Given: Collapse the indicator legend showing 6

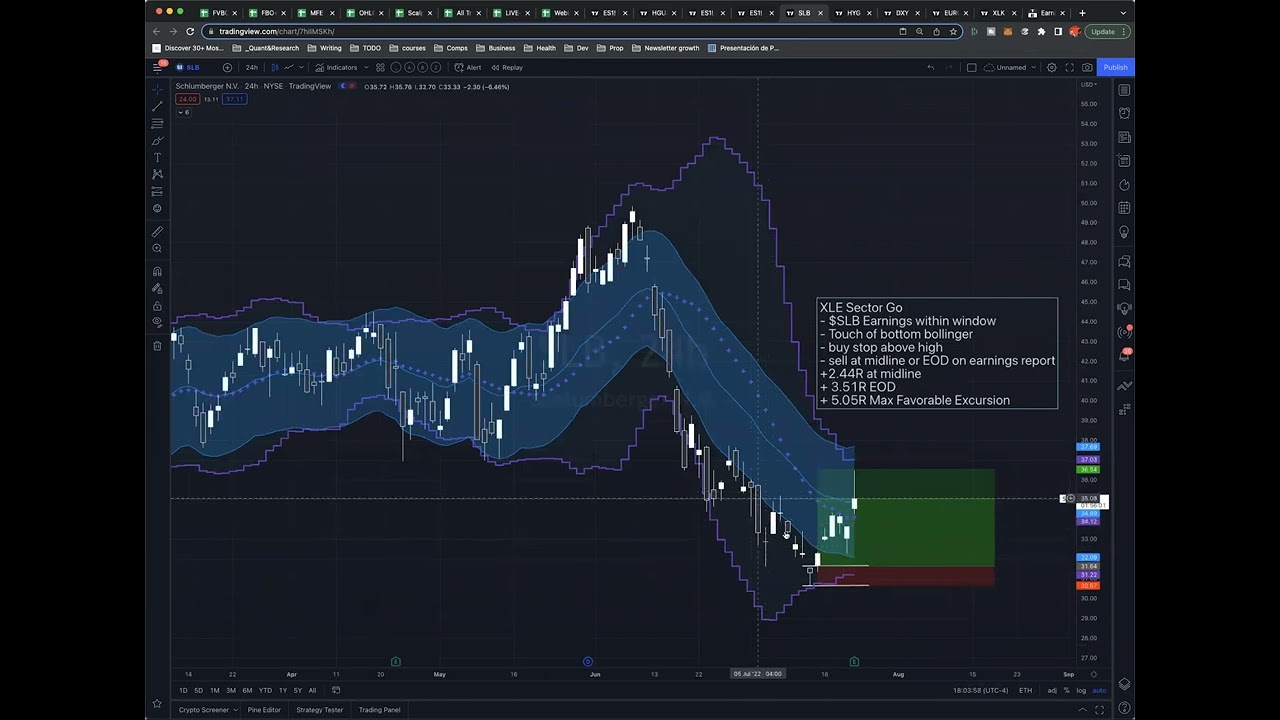Looking at the screenshot, I should [x=184, y=112].
